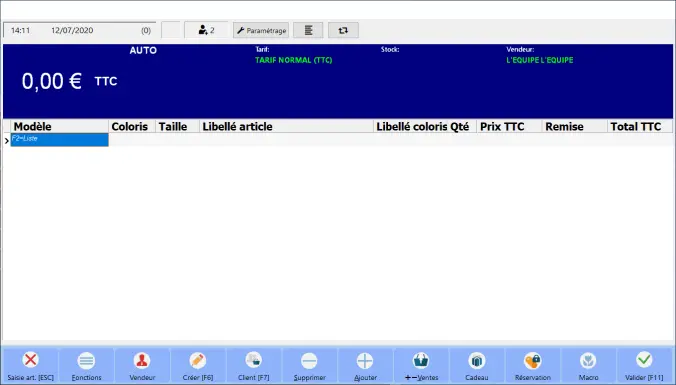Click the Ajouter plus icon

coord(365,361)
